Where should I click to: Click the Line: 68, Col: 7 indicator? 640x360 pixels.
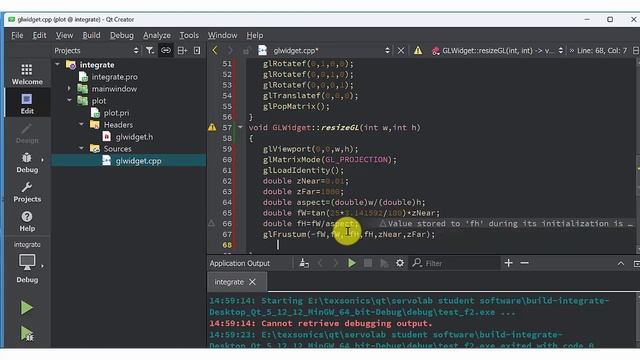pos(602,50)
